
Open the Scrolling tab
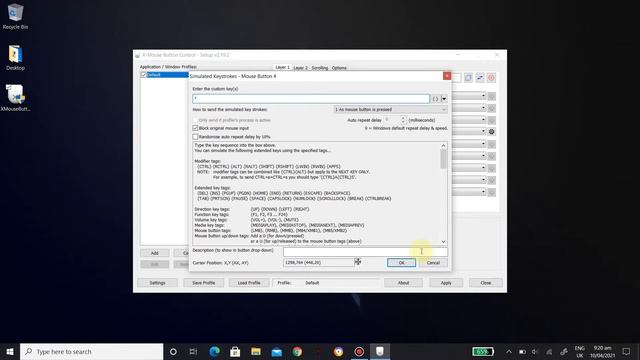pos(320,68)
